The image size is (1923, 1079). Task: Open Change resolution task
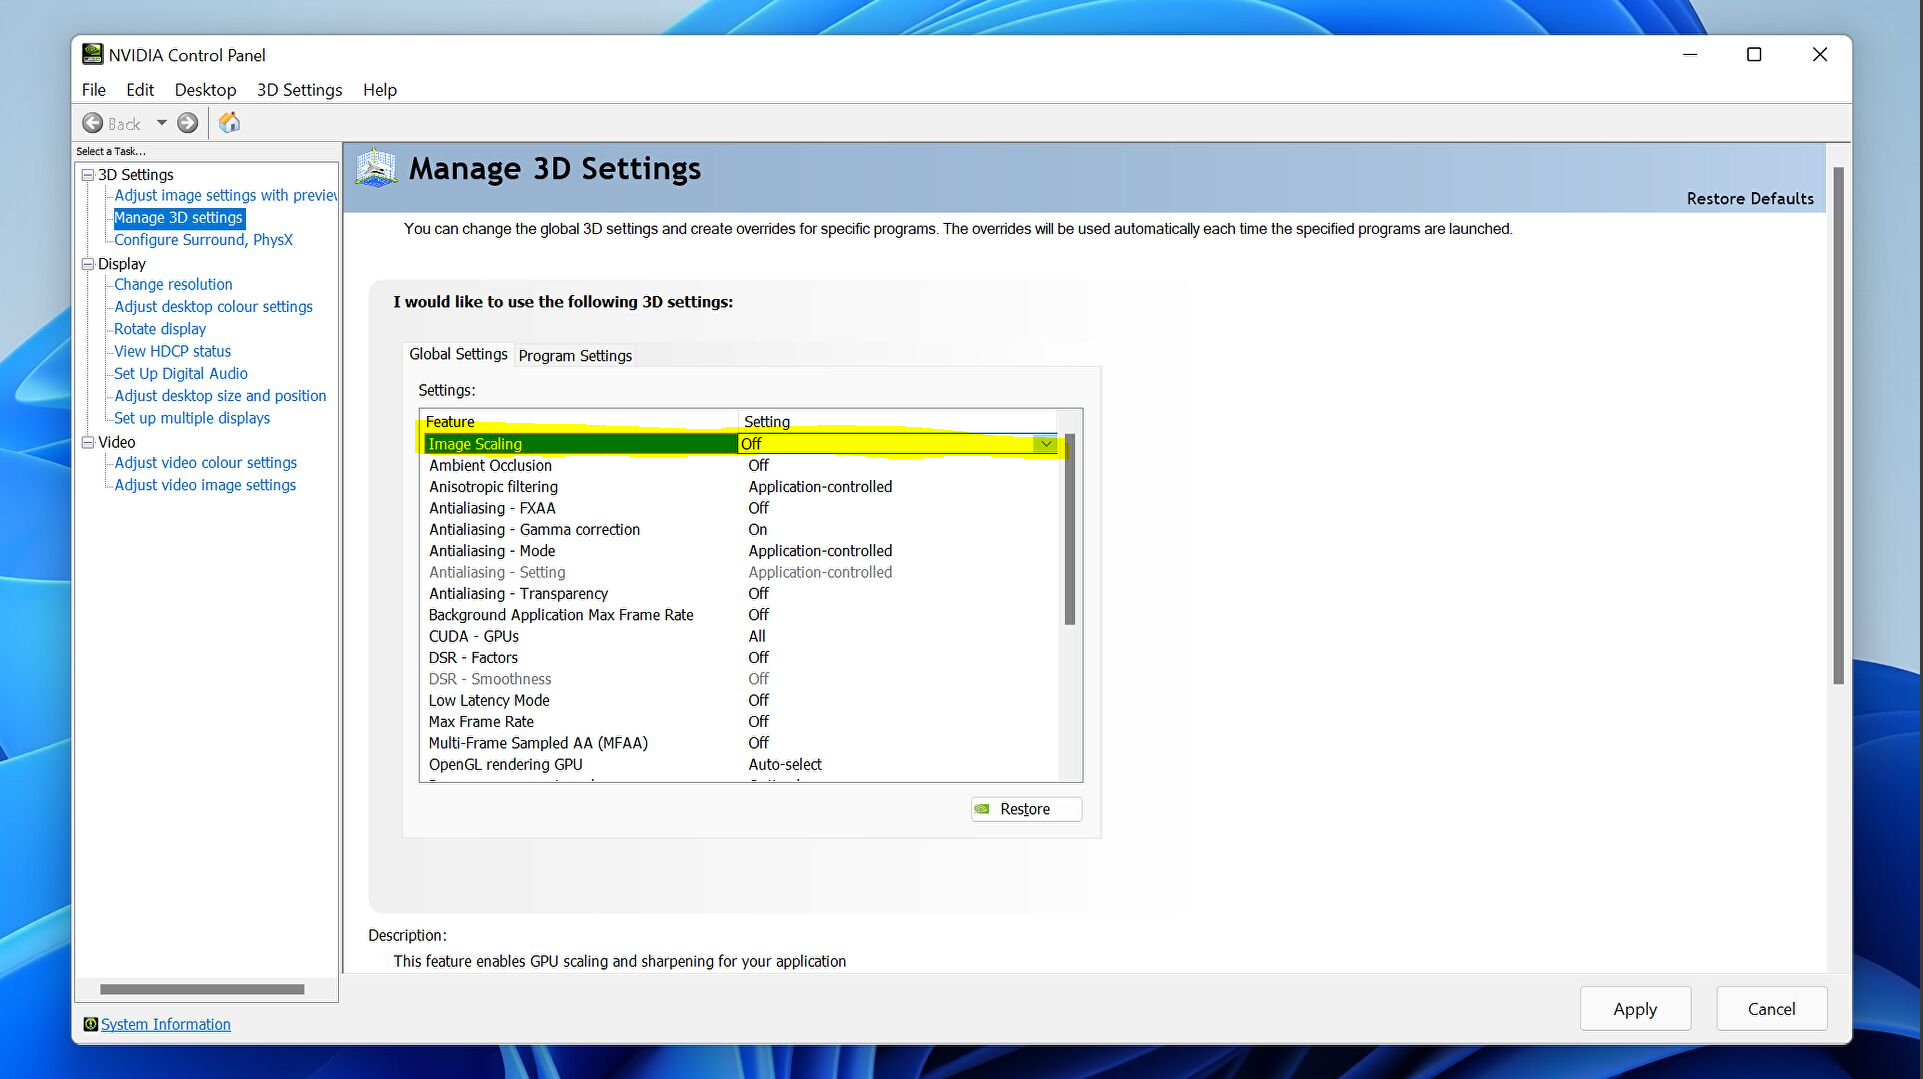173,285
